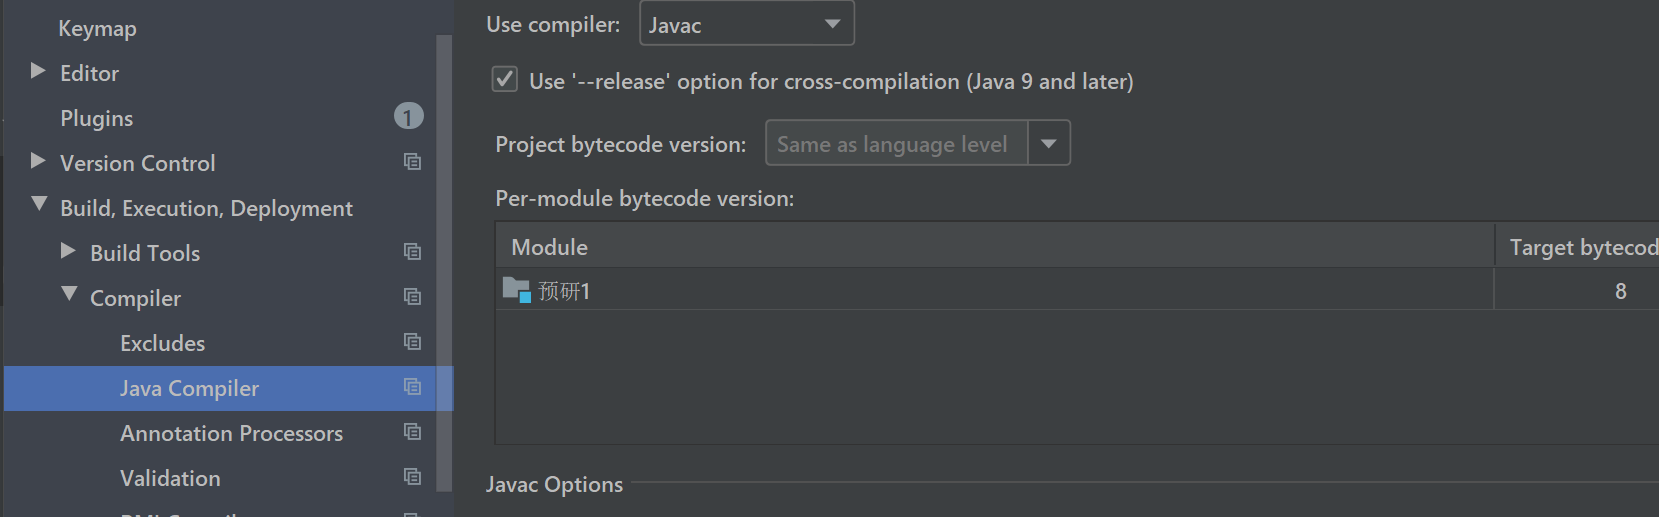Viewport: 1659px width, 517px height.
Task: Click the project-level icon beside Validation
Action: (x=412, y=477)
